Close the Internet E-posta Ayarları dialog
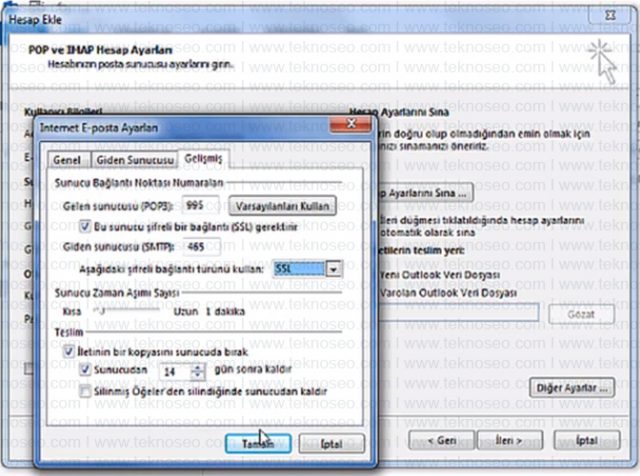640x476 pixels. [x=351, y=124]
